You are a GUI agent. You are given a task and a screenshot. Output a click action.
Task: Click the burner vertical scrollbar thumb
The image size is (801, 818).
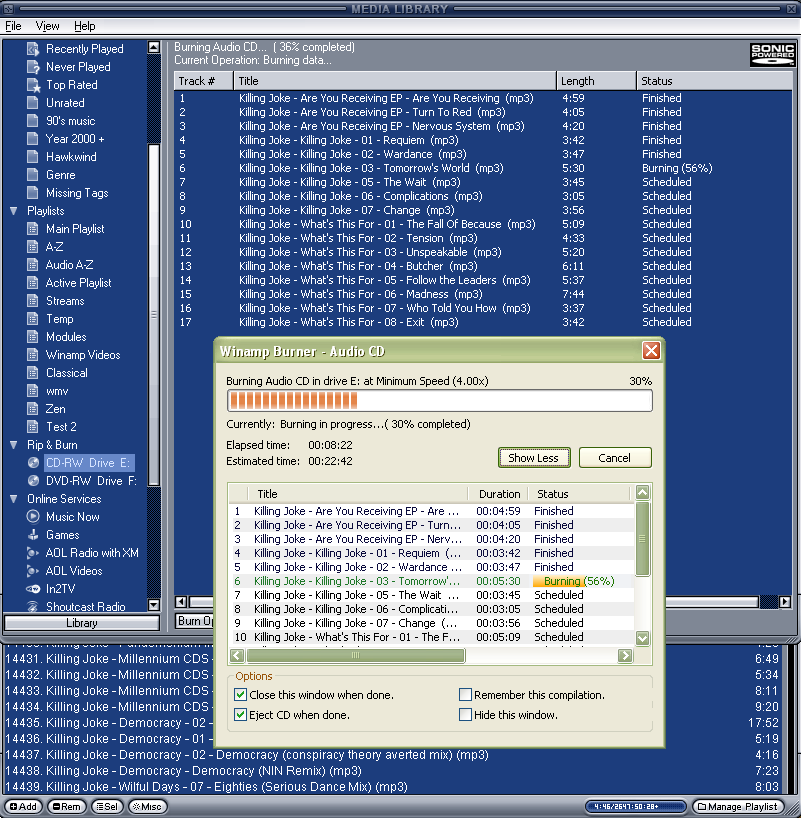coord(642,538)
